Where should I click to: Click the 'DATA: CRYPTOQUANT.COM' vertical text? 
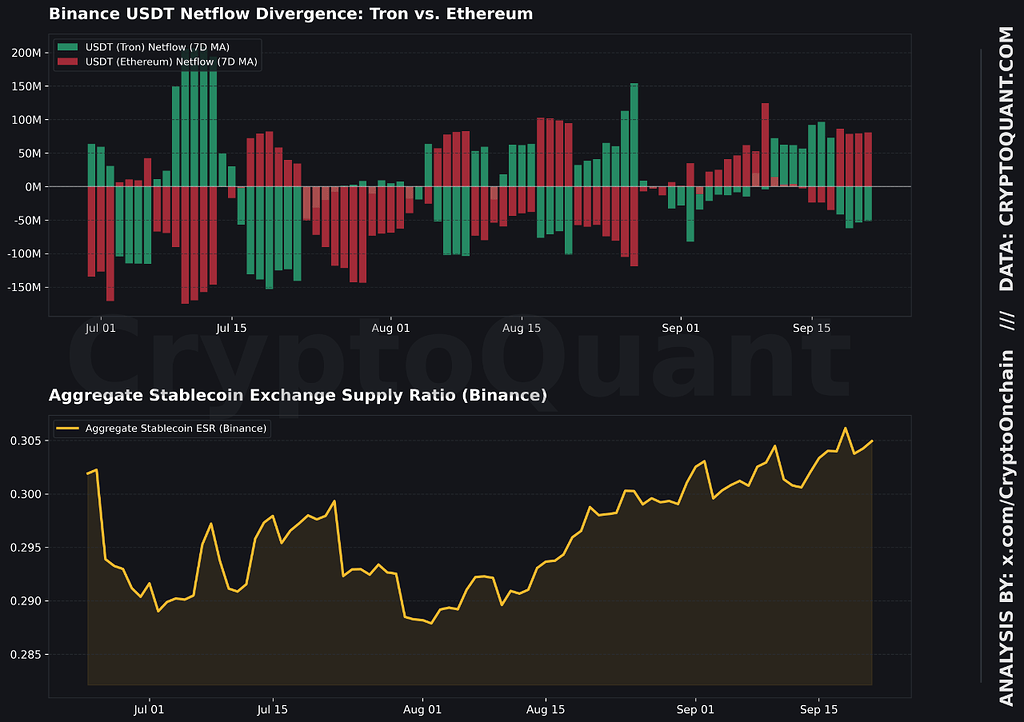point(1006,159)
